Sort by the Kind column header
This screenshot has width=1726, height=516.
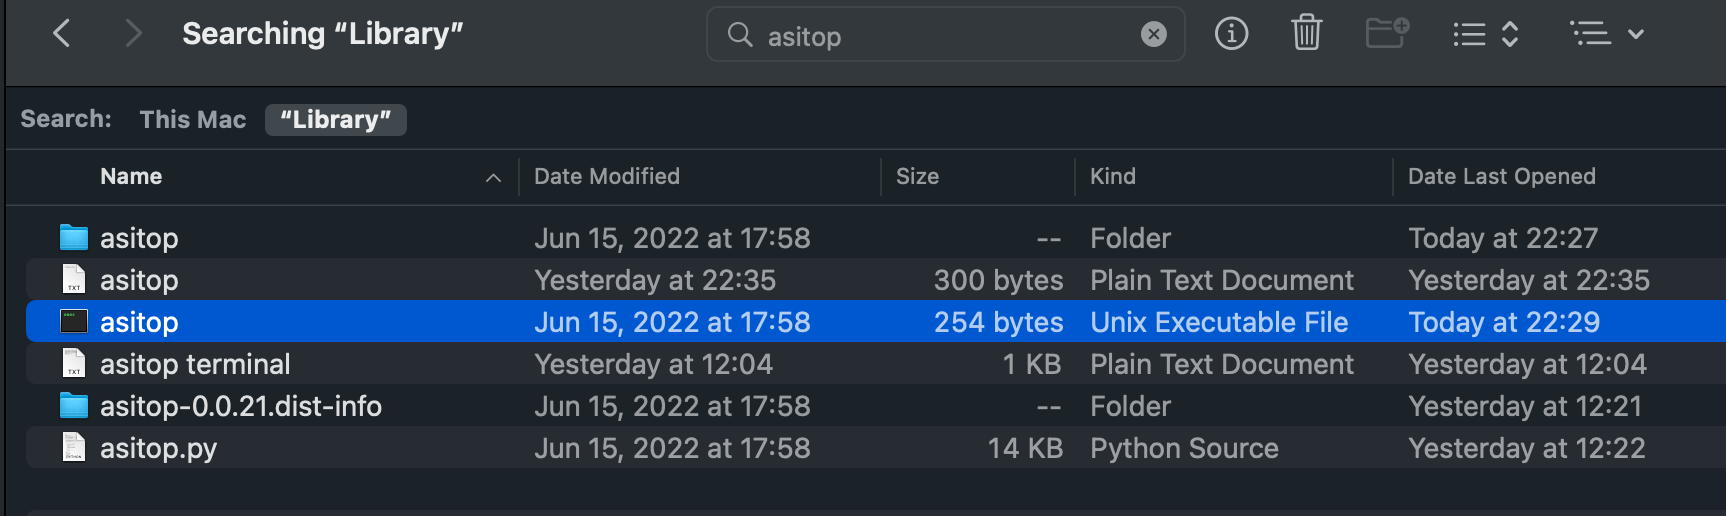(x=1112, y=177)
